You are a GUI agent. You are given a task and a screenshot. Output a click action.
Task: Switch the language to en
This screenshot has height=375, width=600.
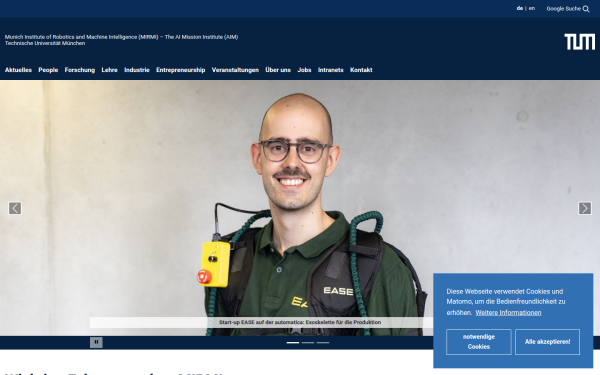click(x=532, y=8)
